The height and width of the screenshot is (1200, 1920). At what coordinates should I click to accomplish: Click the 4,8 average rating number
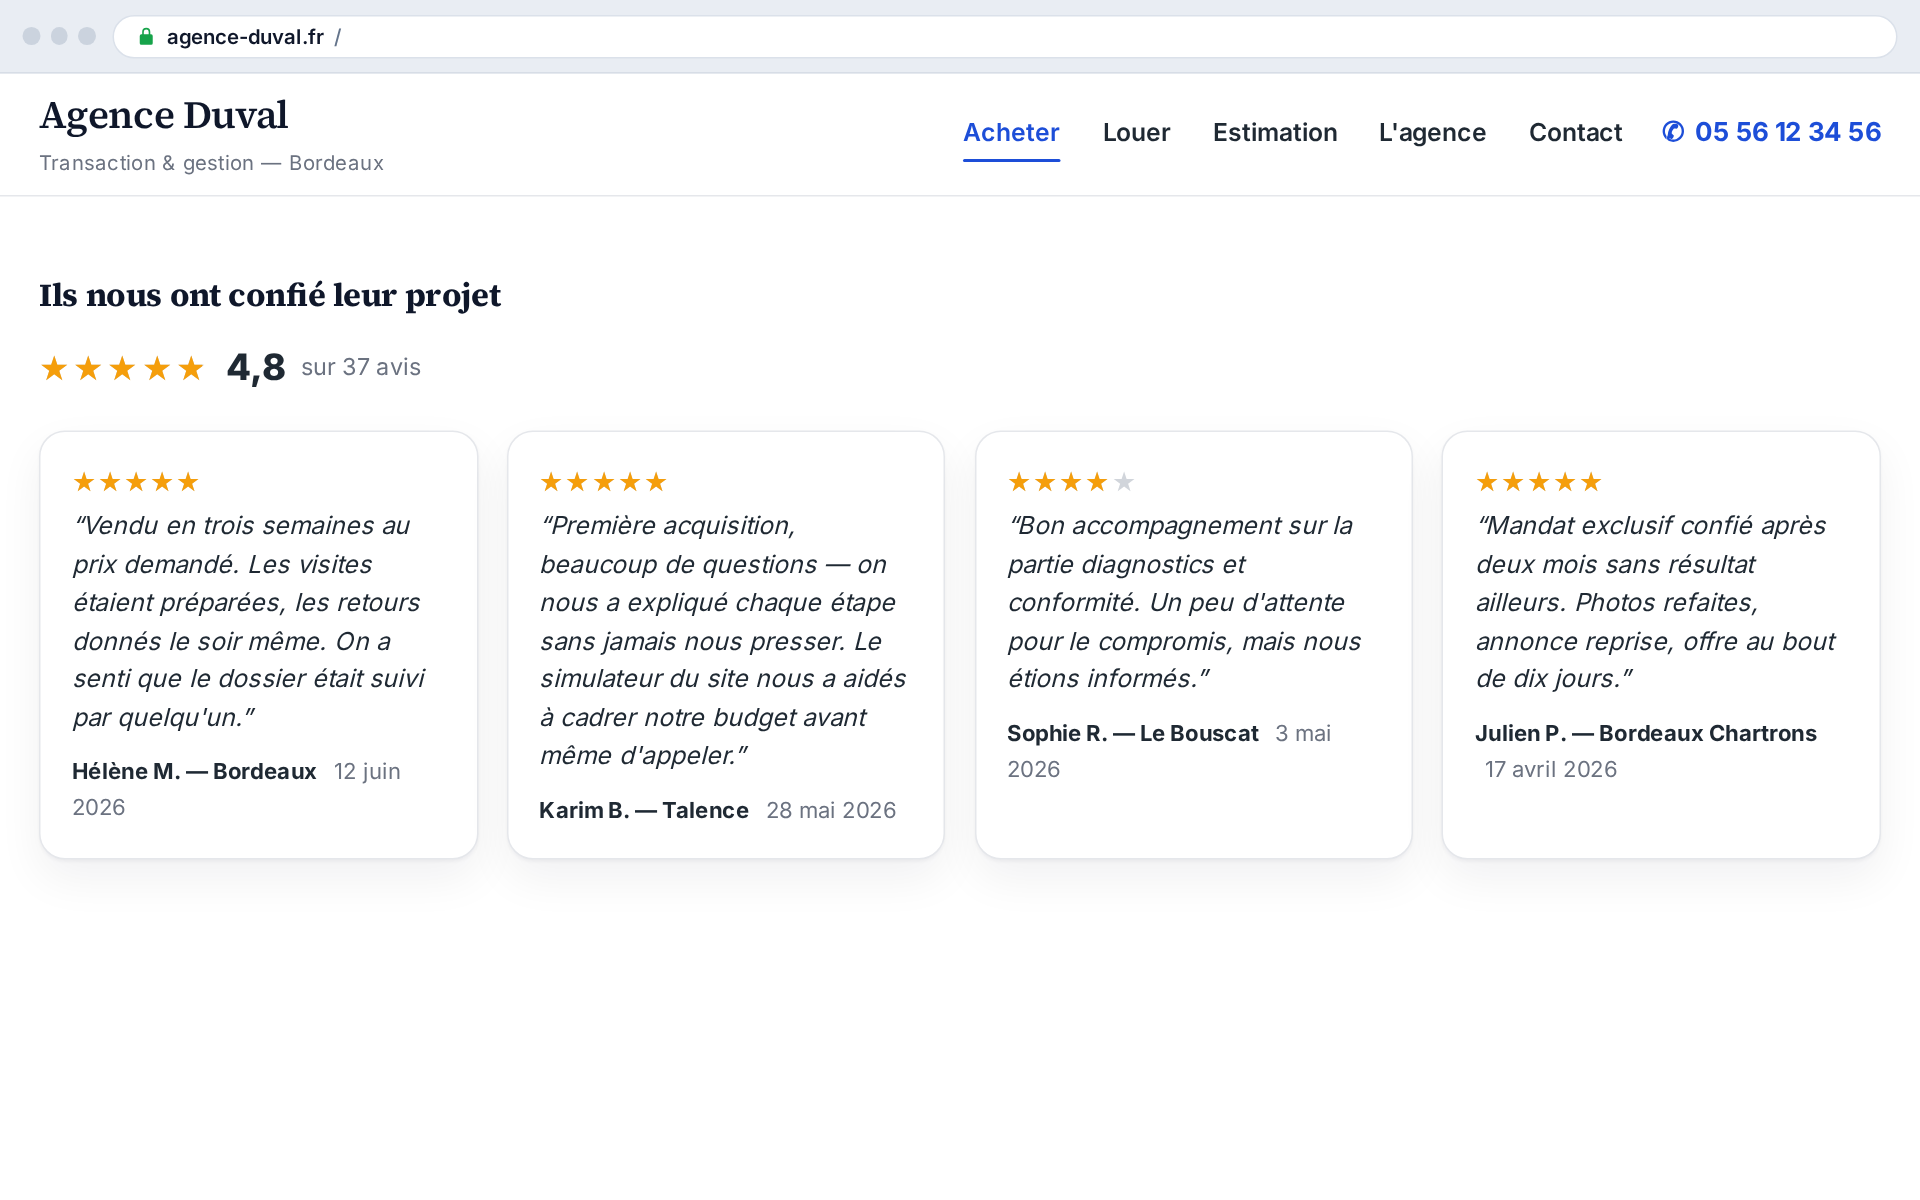click(x=256, y=367)
